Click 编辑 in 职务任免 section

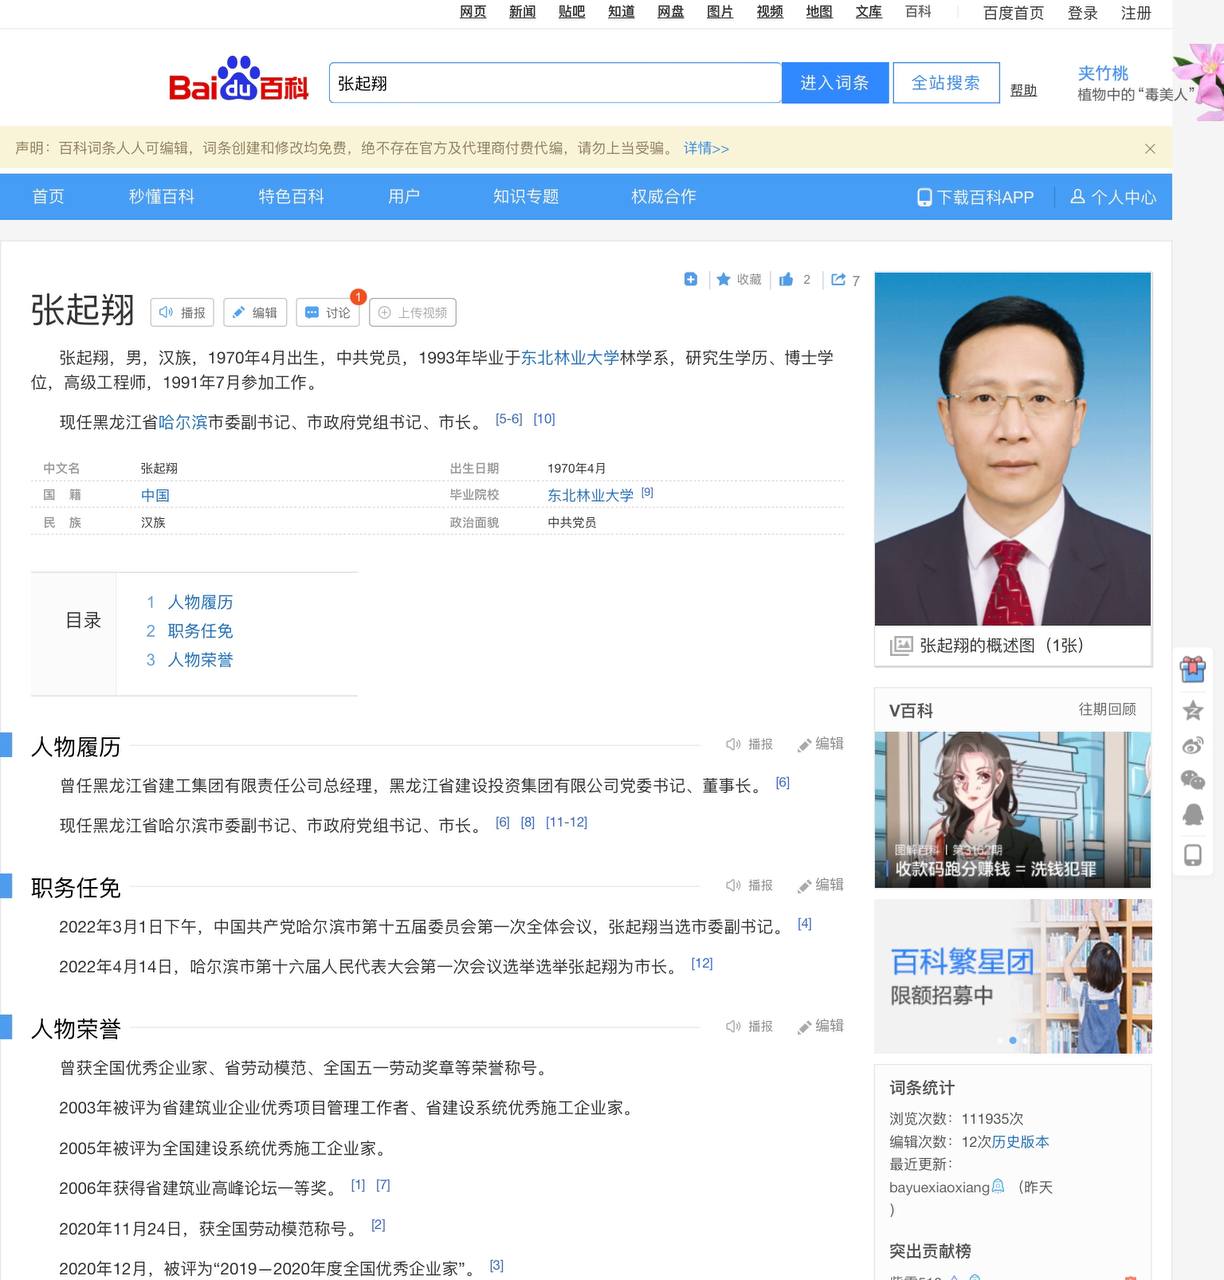pyautogui.click(x=821, y=885)
